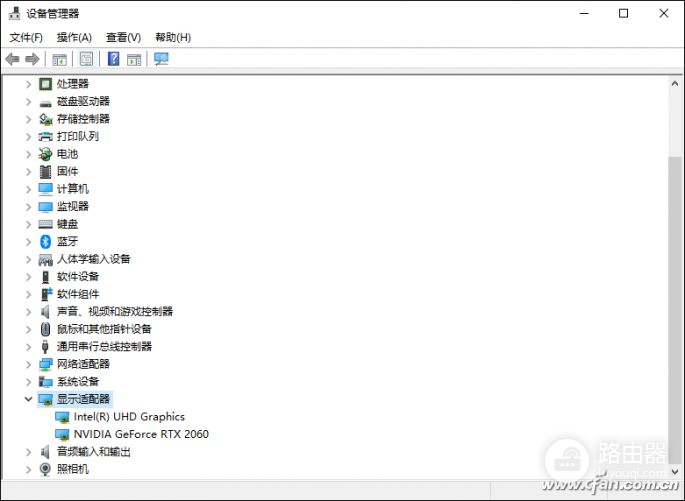Expand the 网络适配器 node

(28, 364)
